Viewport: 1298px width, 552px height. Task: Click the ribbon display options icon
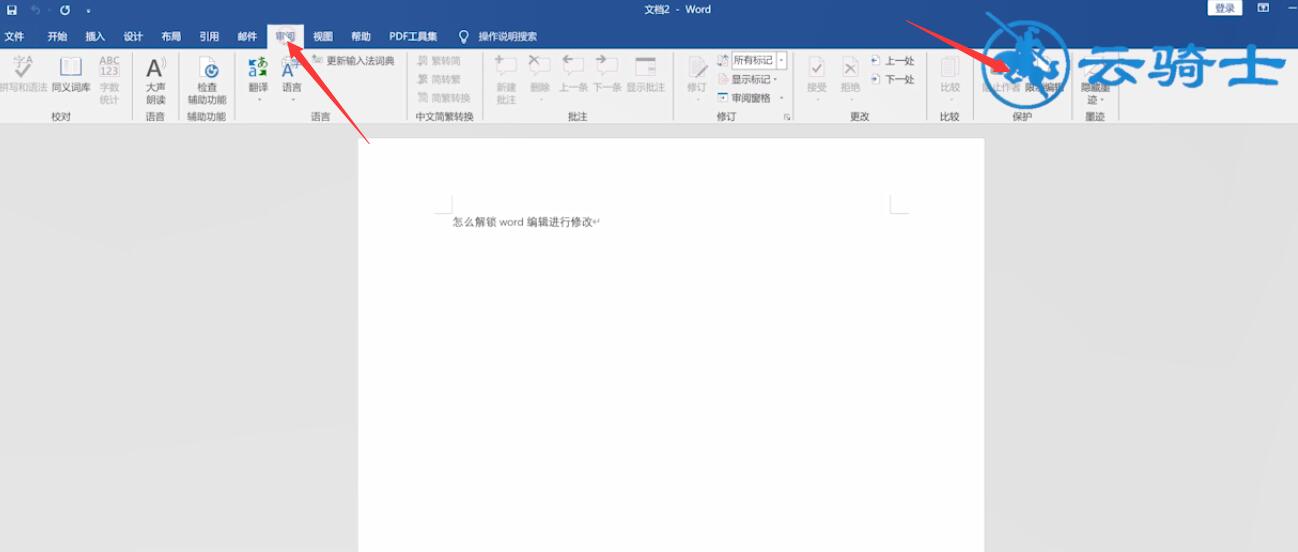[1264, 8]
